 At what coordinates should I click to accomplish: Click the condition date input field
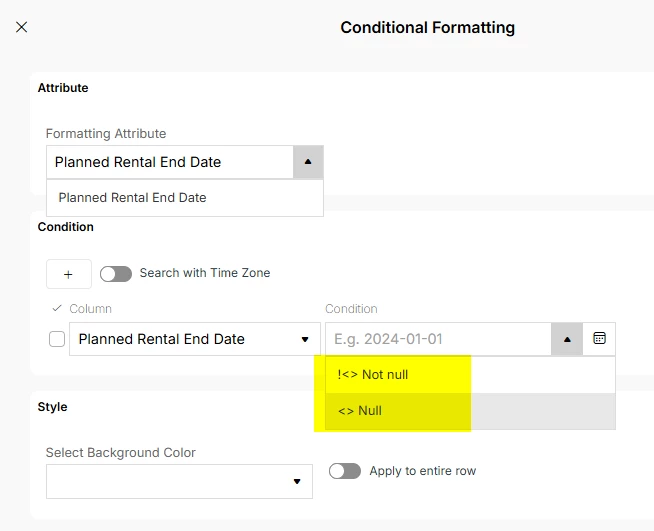(437, 339)
